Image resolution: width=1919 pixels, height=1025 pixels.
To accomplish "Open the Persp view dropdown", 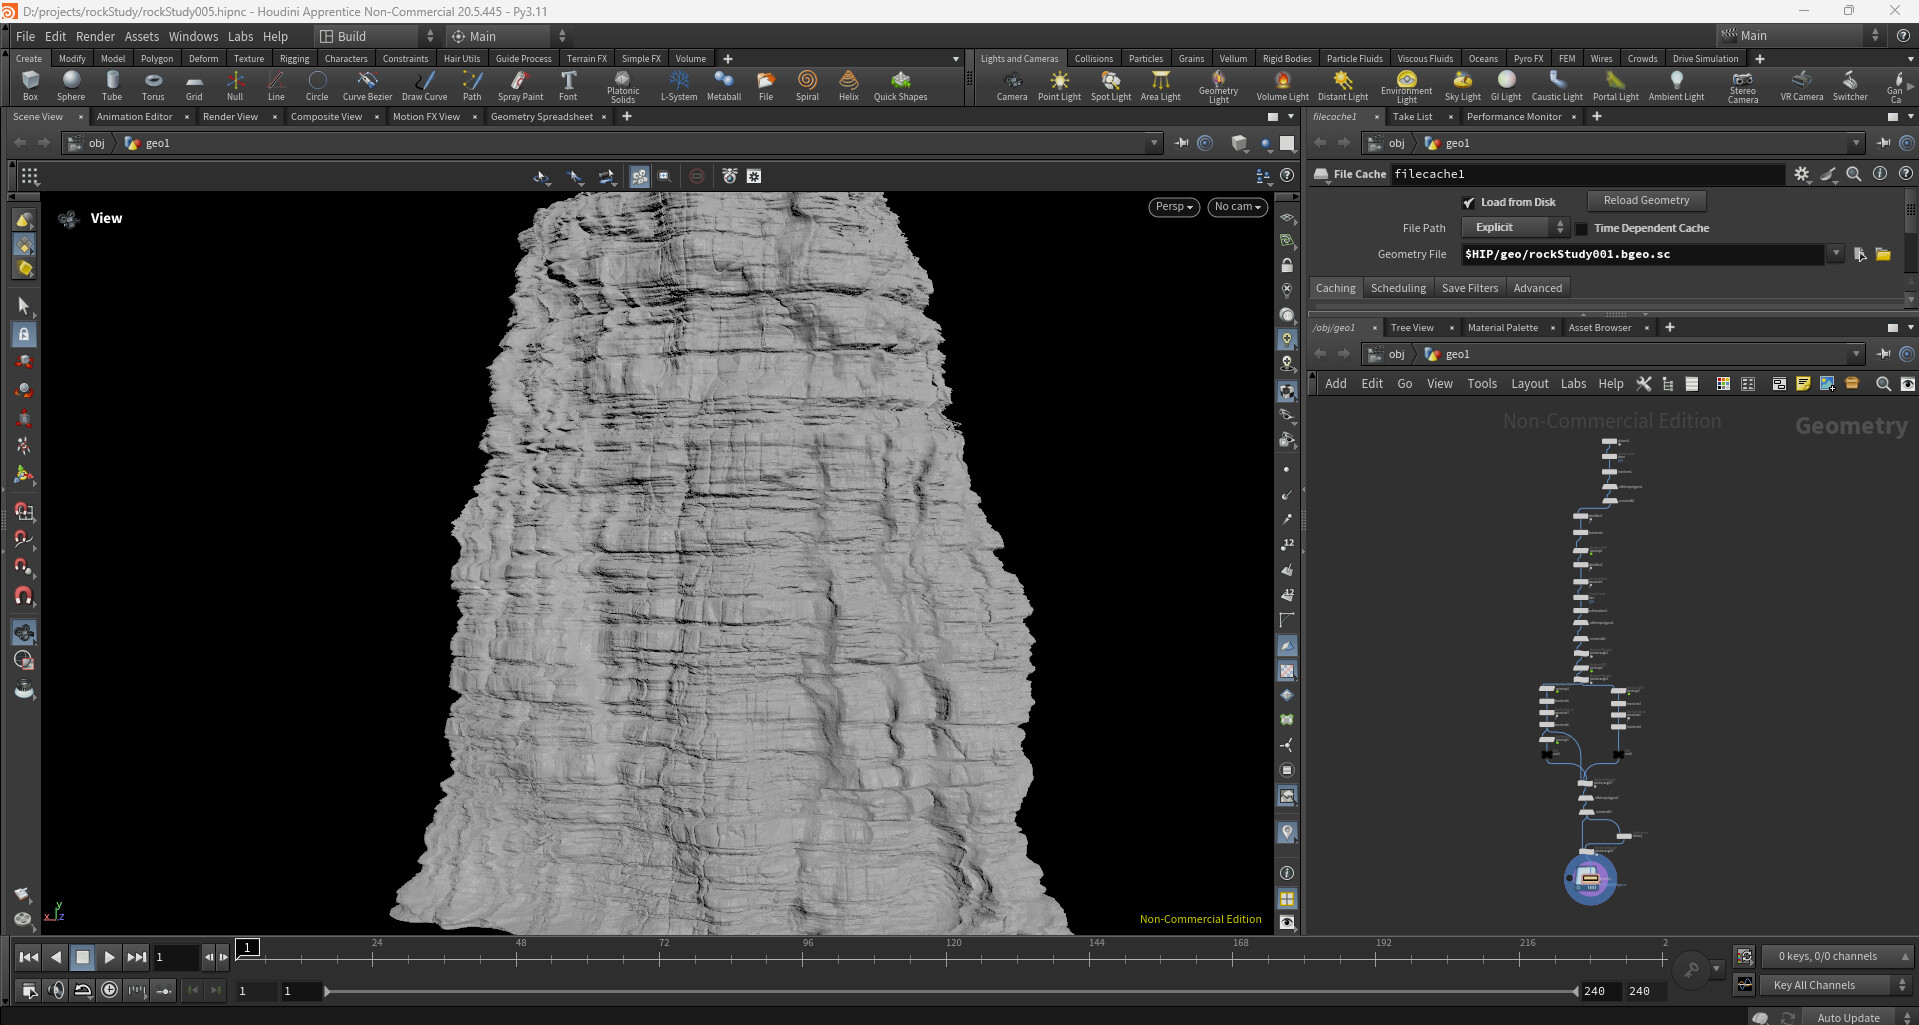I will click(1173, 207).
